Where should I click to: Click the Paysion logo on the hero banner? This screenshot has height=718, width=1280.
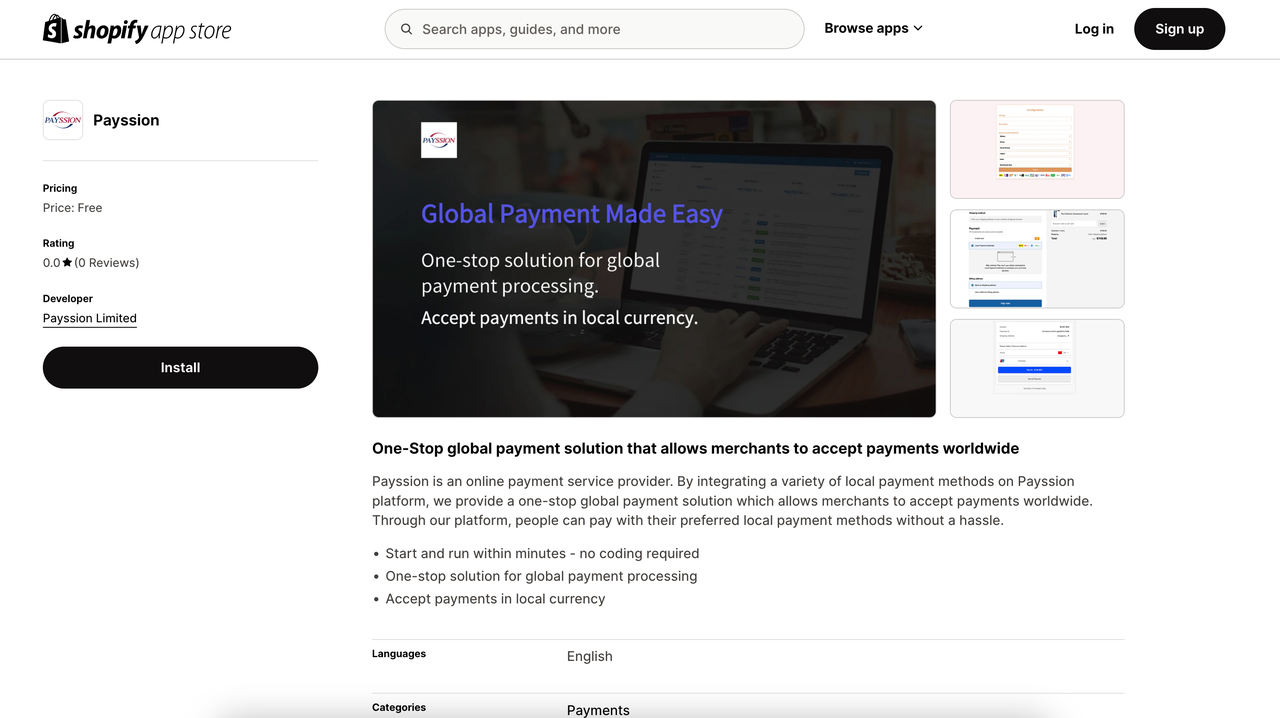coord(438,140)
